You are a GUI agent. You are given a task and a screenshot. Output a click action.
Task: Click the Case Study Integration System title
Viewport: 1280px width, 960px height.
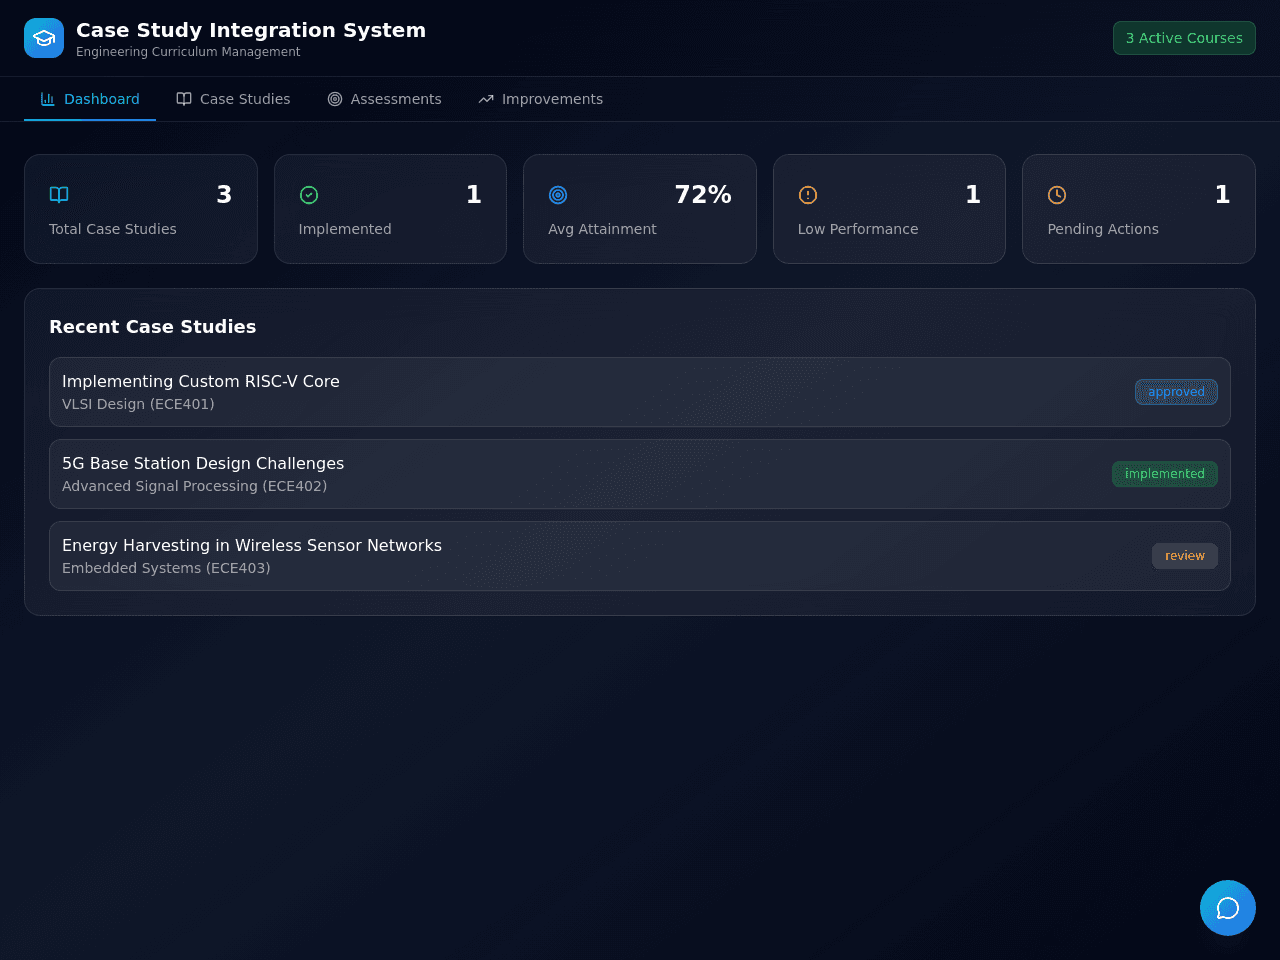coord(251,30)
